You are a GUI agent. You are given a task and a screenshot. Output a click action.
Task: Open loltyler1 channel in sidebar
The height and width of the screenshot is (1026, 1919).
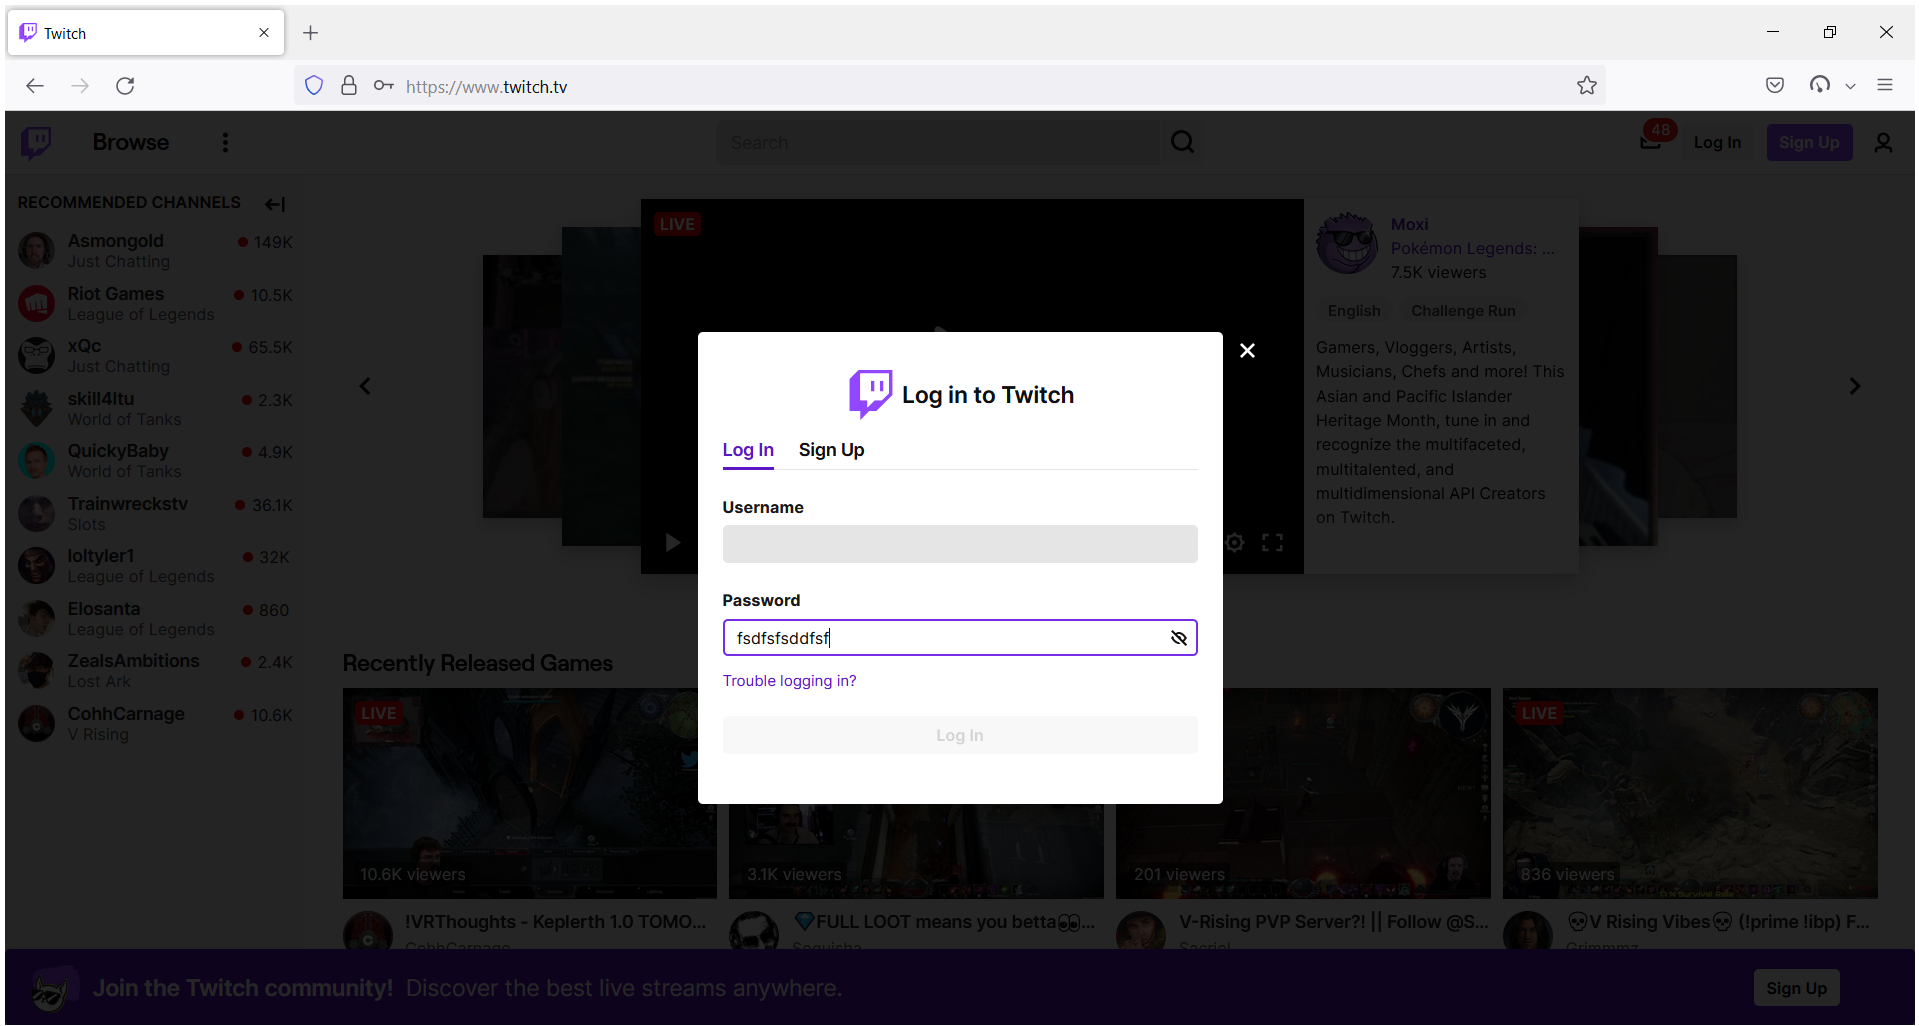155,566
